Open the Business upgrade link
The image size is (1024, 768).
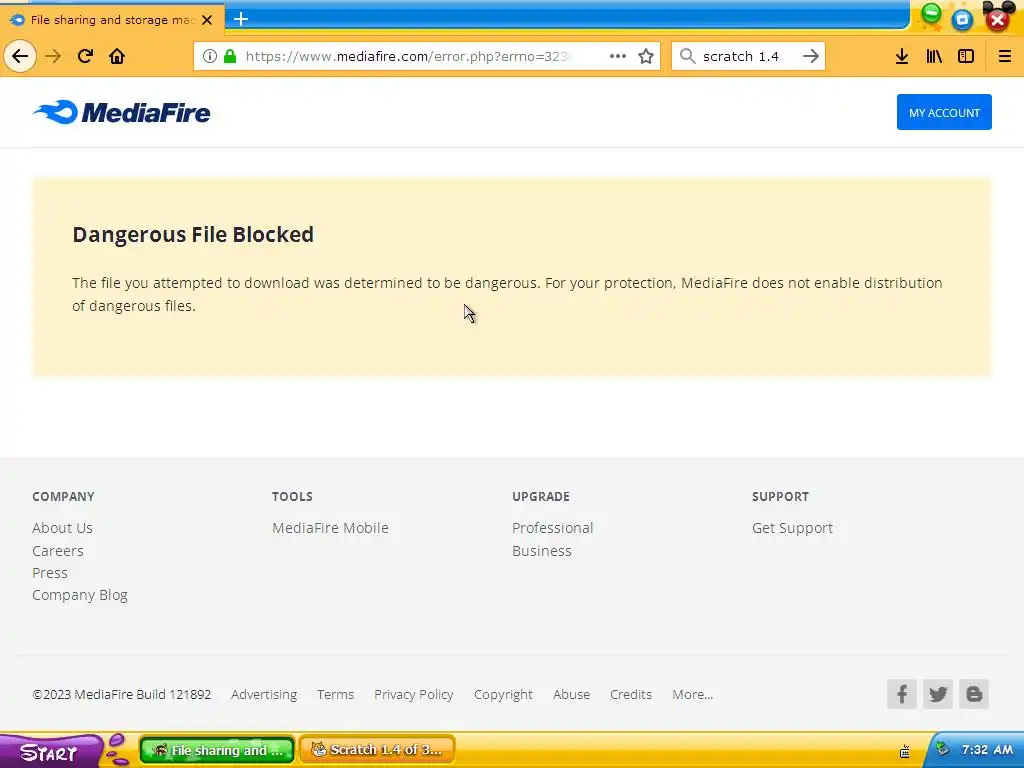541,551
